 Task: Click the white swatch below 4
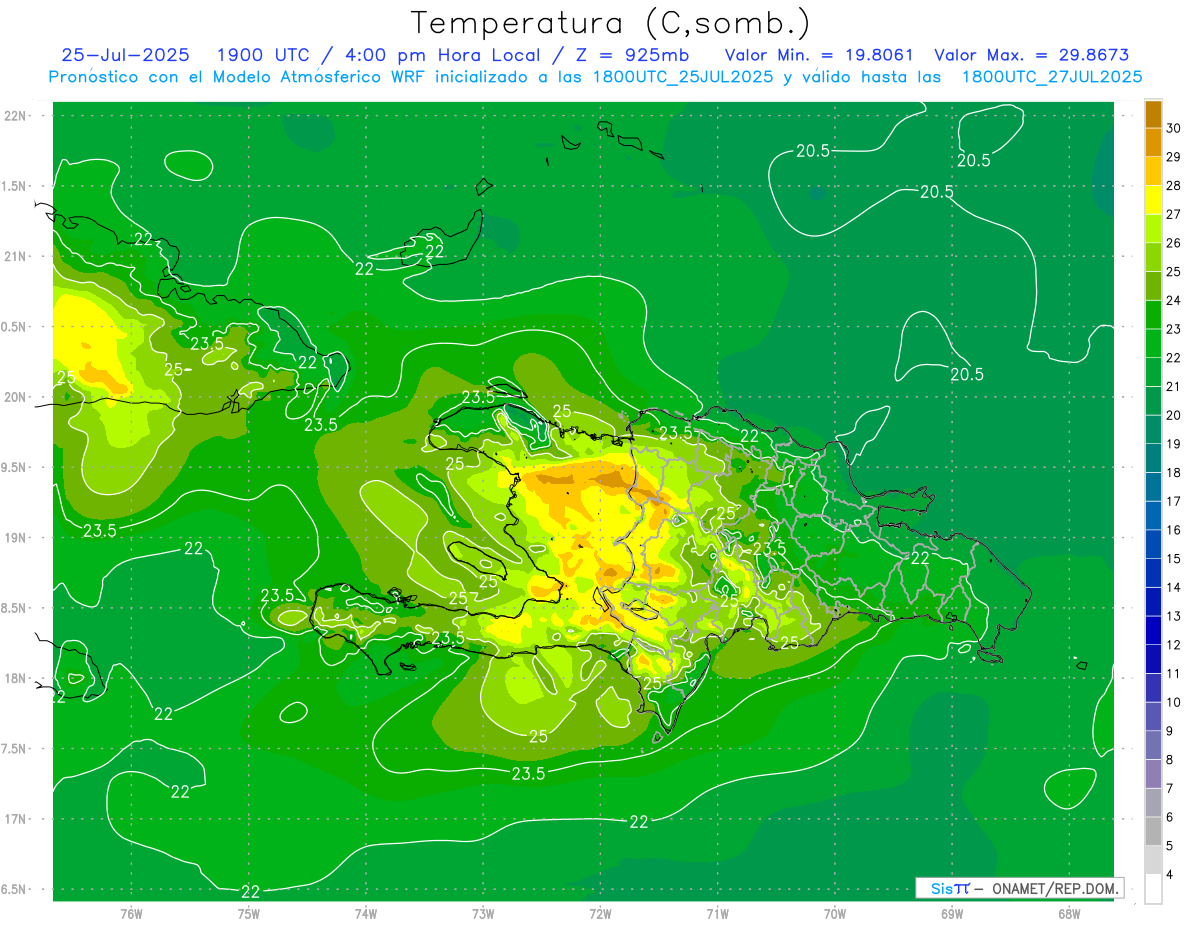point(1153,889)
